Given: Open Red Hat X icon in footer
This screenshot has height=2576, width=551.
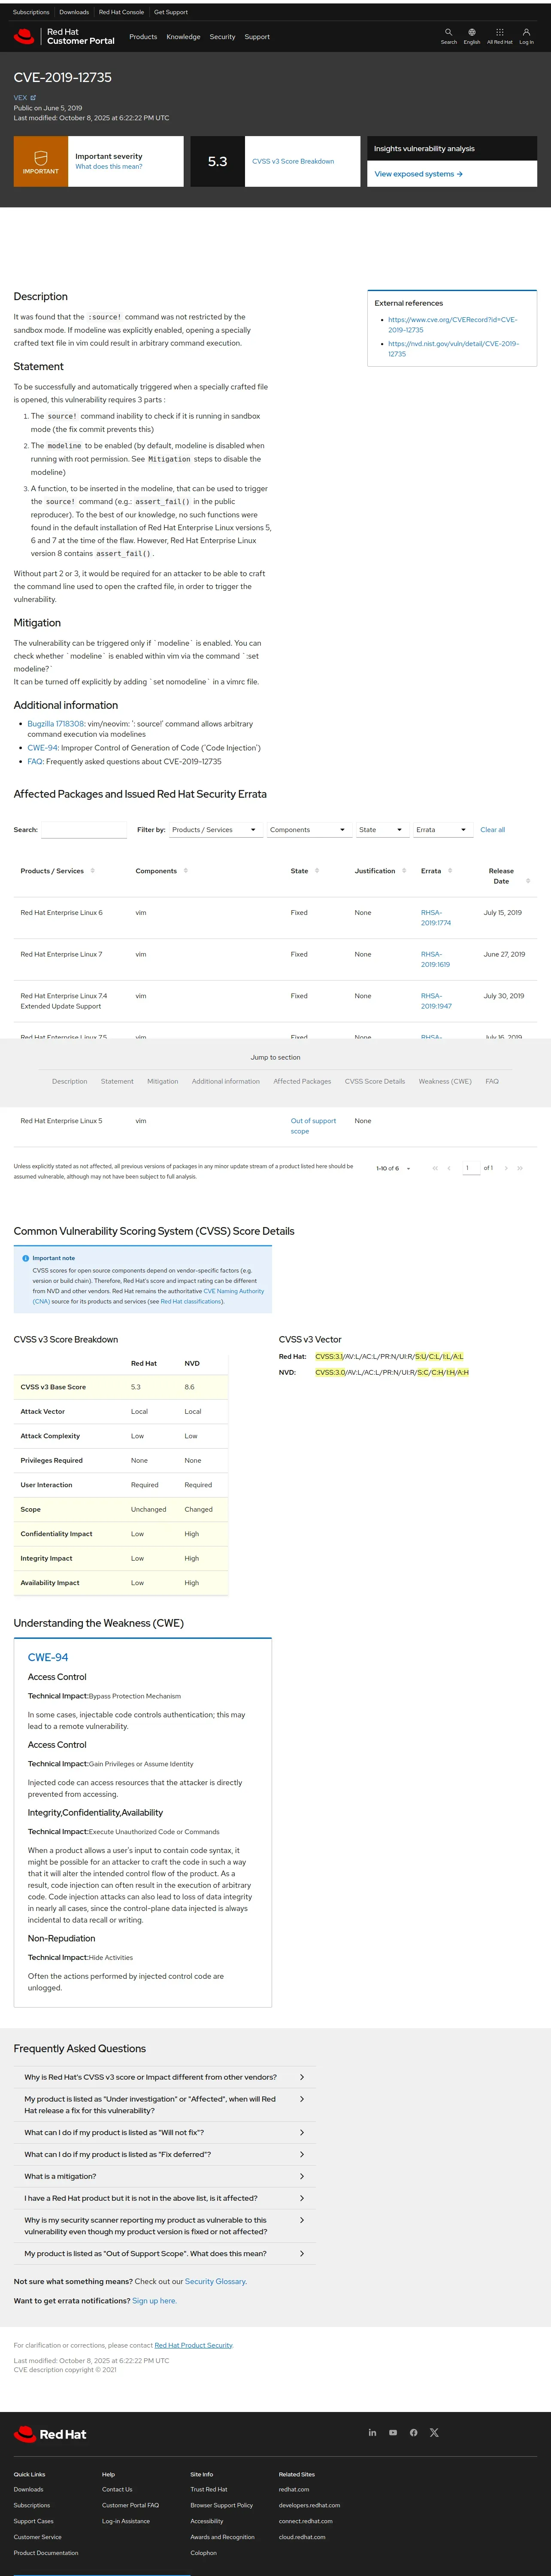Looking at the screenshot, I should (x=434, y=2433).
